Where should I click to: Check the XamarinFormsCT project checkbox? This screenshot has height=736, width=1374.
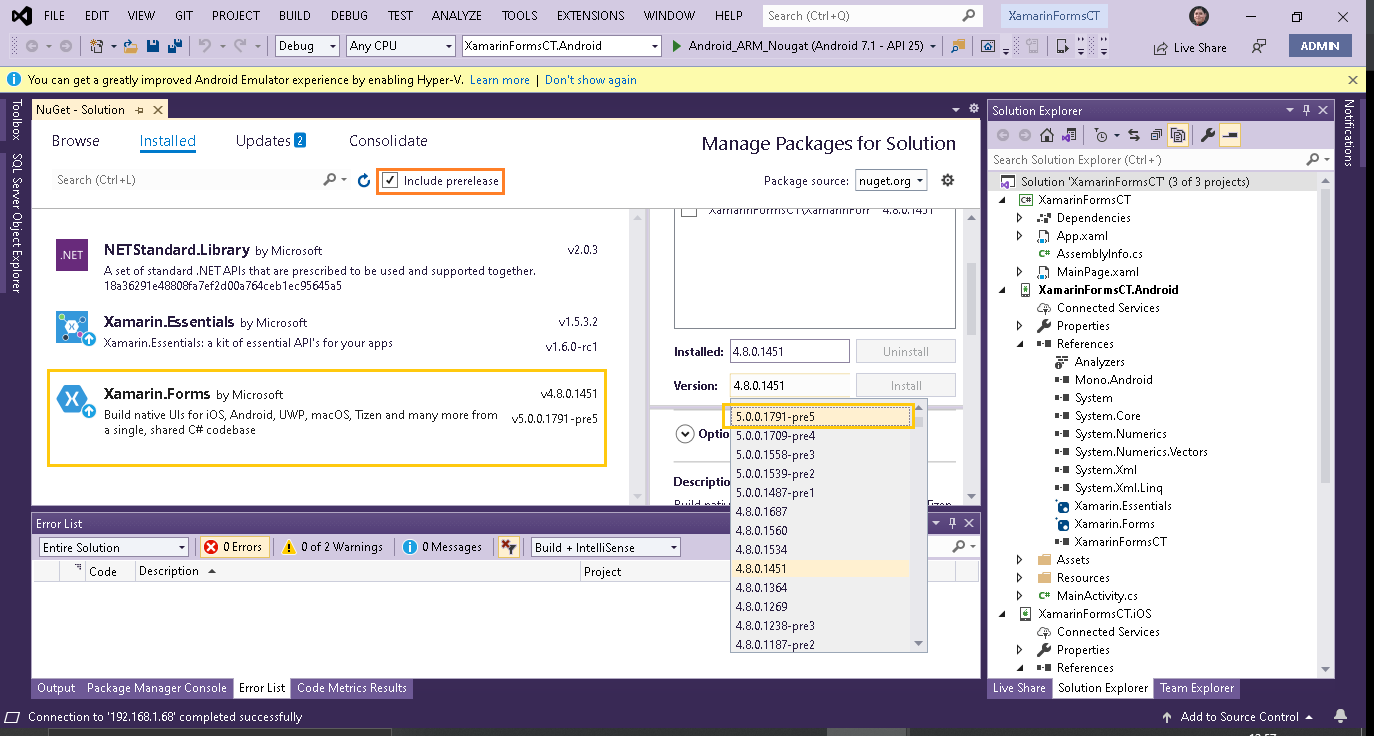689,211
